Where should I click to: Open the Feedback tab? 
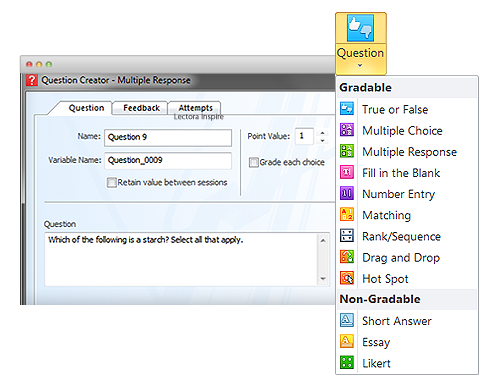point(141,108)
